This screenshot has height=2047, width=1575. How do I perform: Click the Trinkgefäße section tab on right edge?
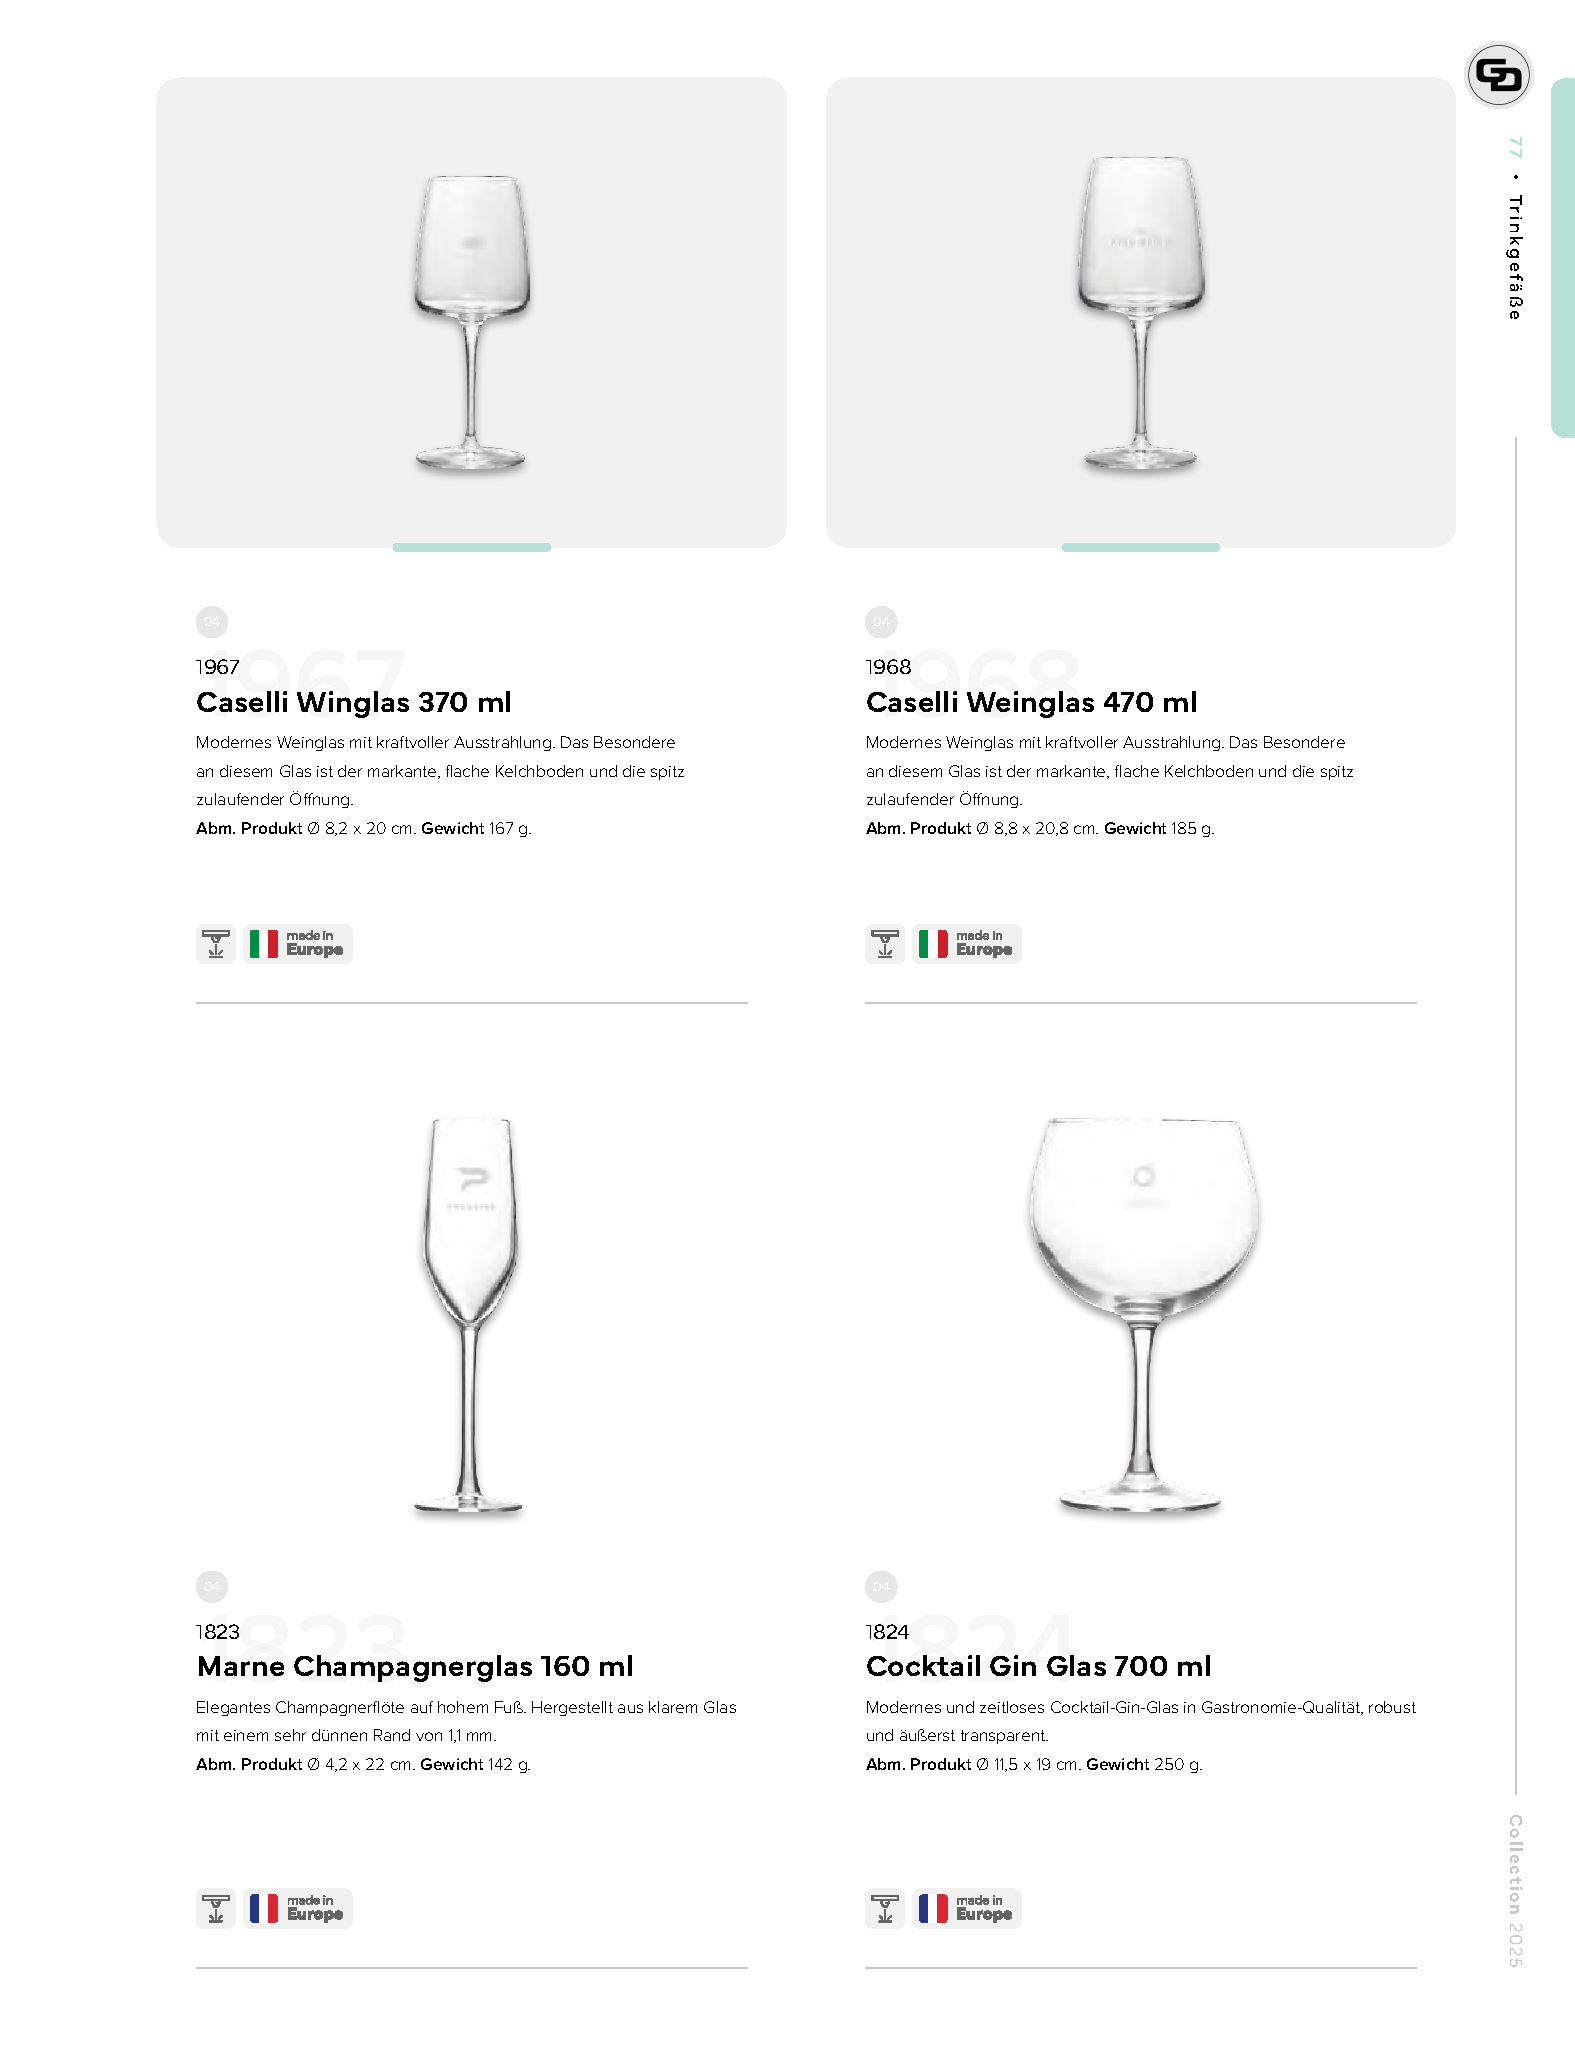1563,258
